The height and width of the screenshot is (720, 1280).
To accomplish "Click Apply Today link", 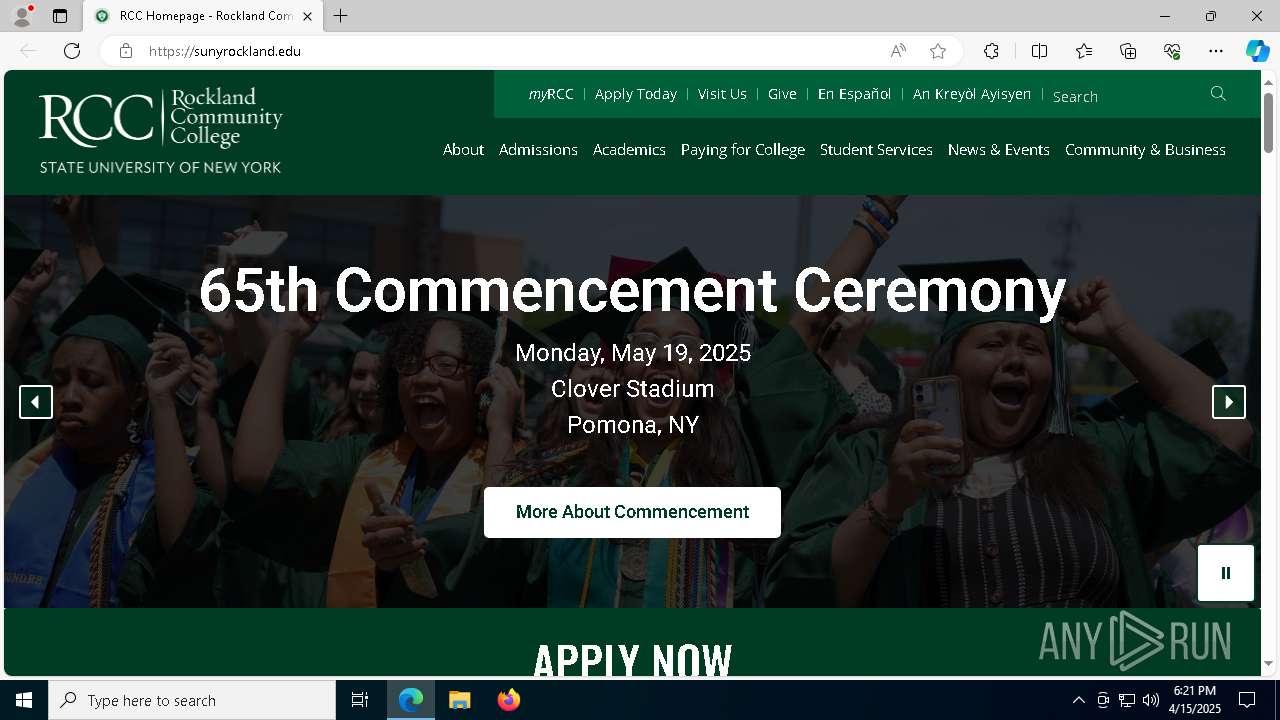I will point(636,94).
